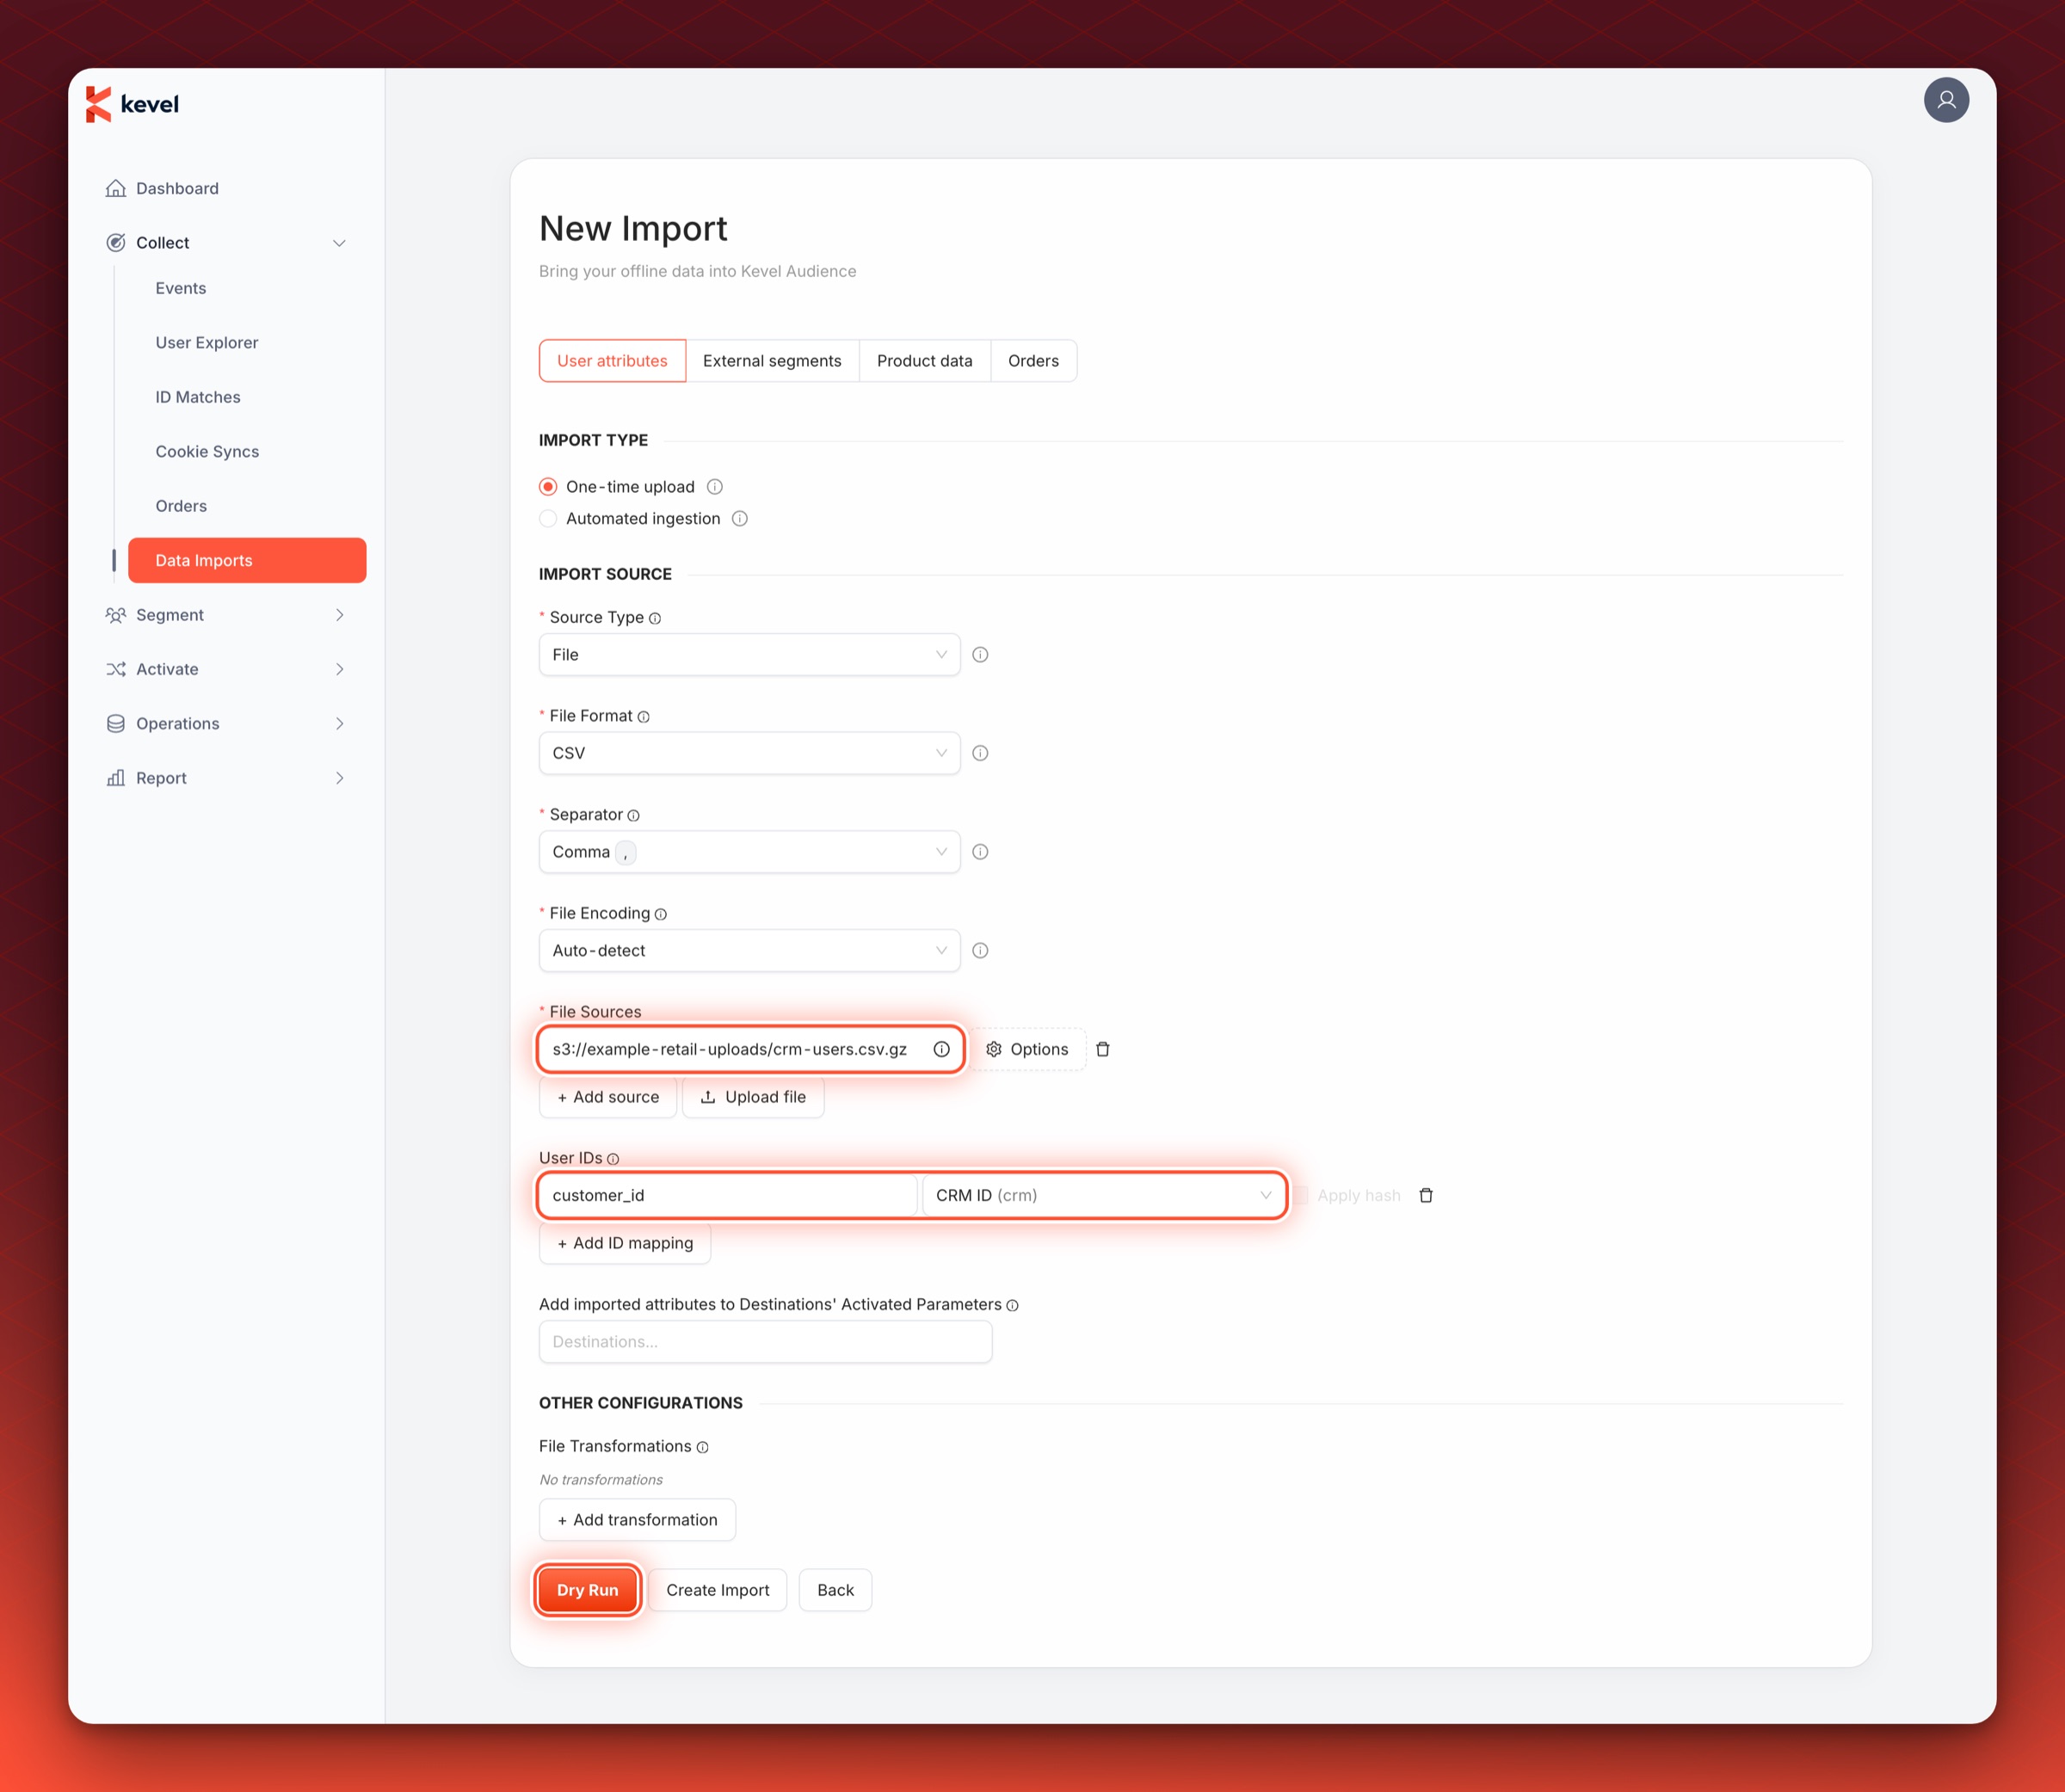Screen dimensions: 2065x1792
Task: Click the Back button
Action: click(x=835, y=1590)
